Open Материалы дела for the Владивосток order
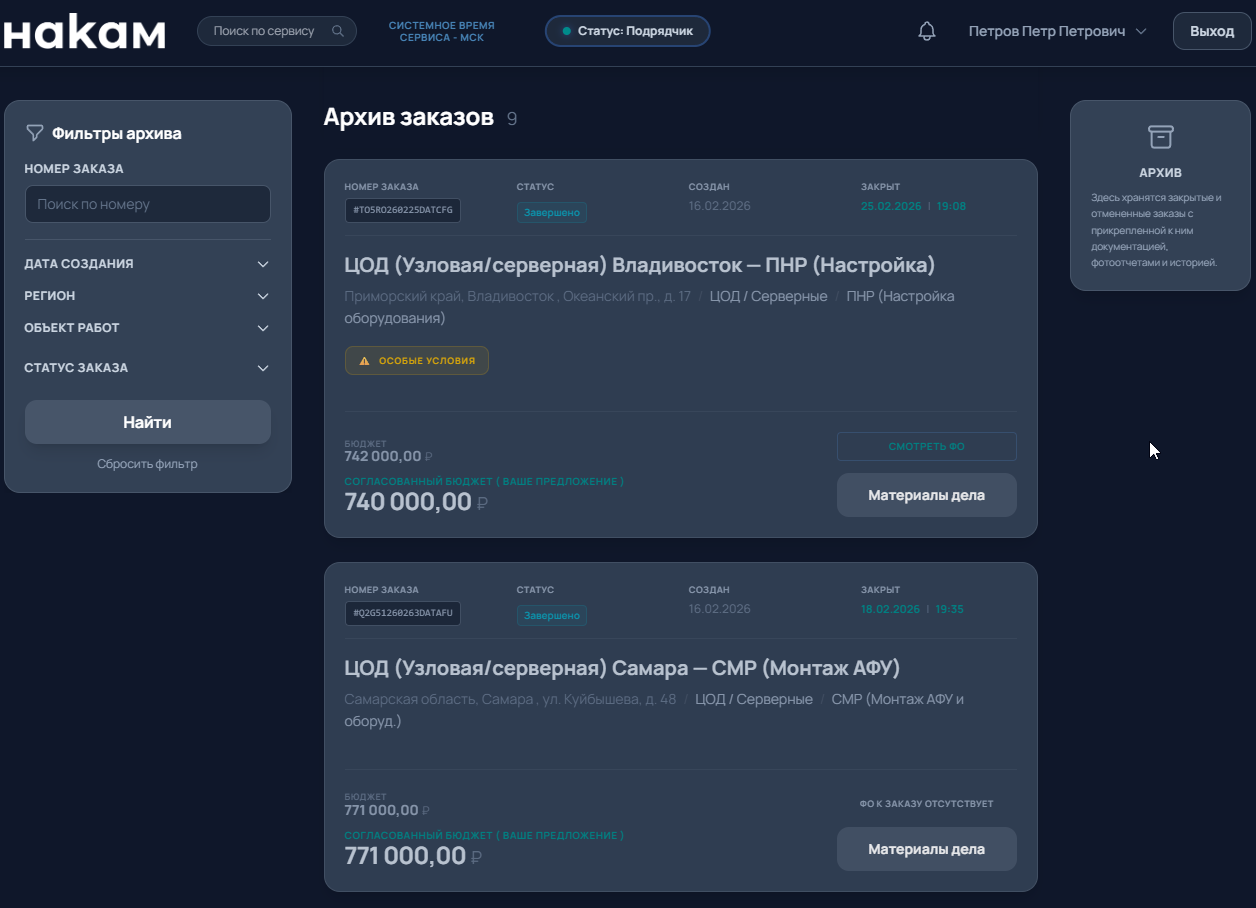Viewport: 1256px width, 908px height. 927,495
